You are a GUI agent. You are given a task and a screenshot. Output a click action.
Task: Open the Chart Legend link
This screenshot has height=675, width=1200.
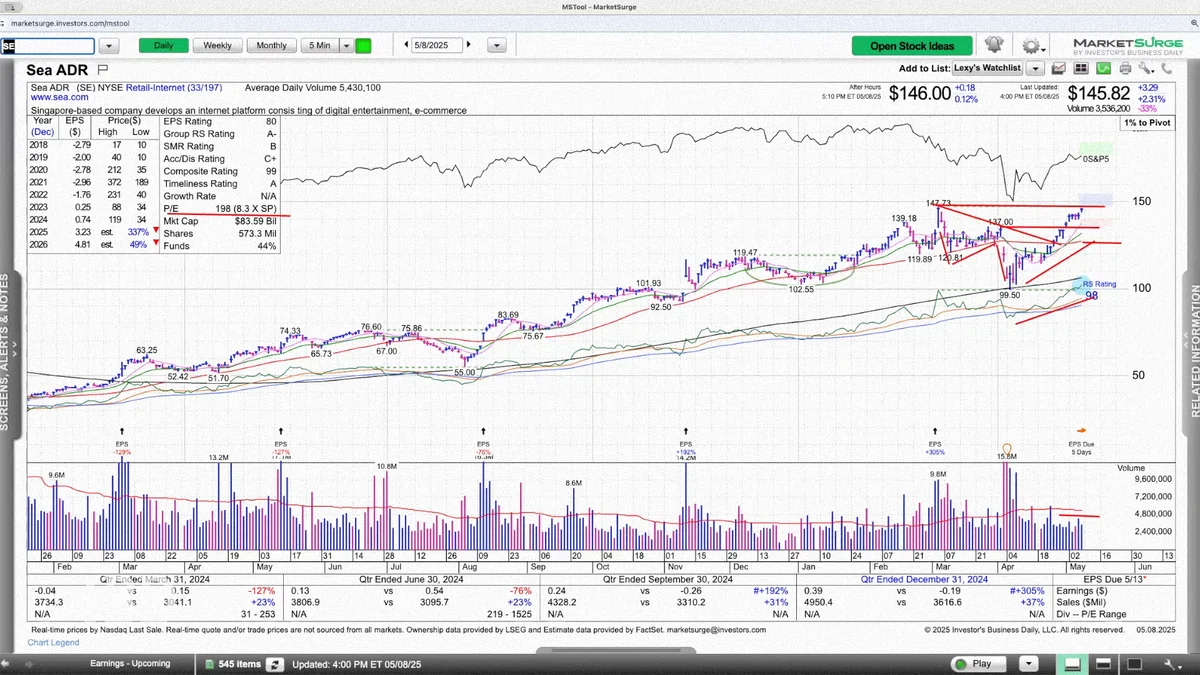53,642
